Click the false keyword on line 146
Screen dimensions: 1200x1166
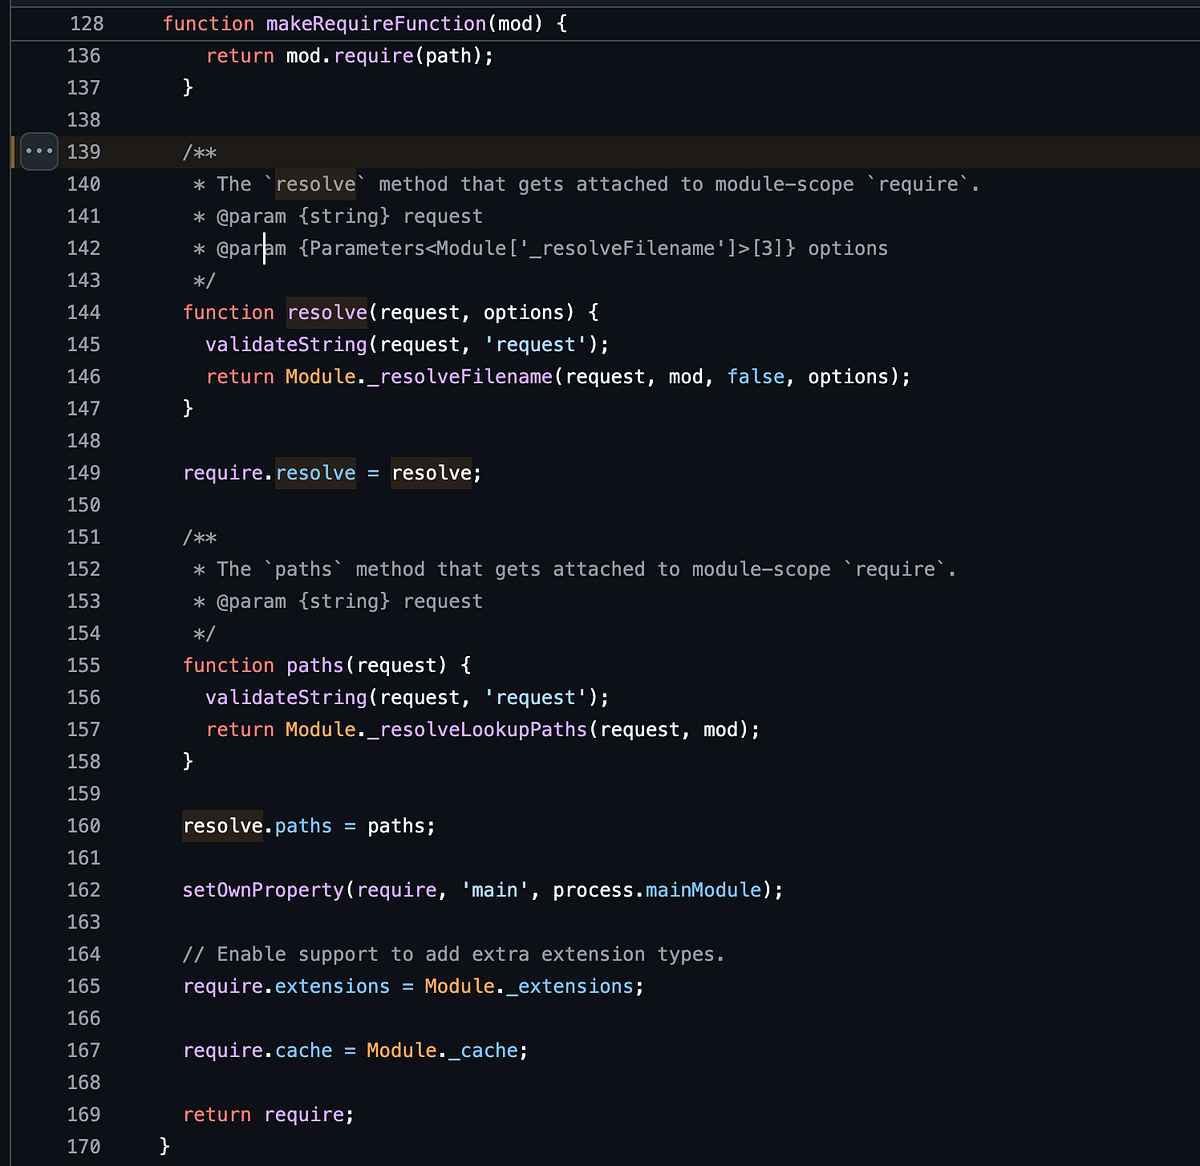point(756,376)
